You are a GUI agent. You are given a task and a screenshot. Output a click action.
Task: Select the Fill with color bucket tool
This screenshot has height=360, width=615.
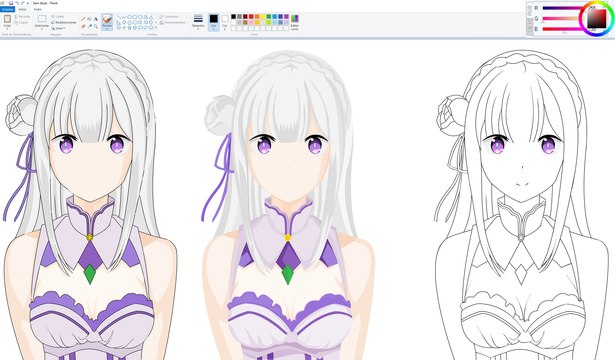coord(89,18)
